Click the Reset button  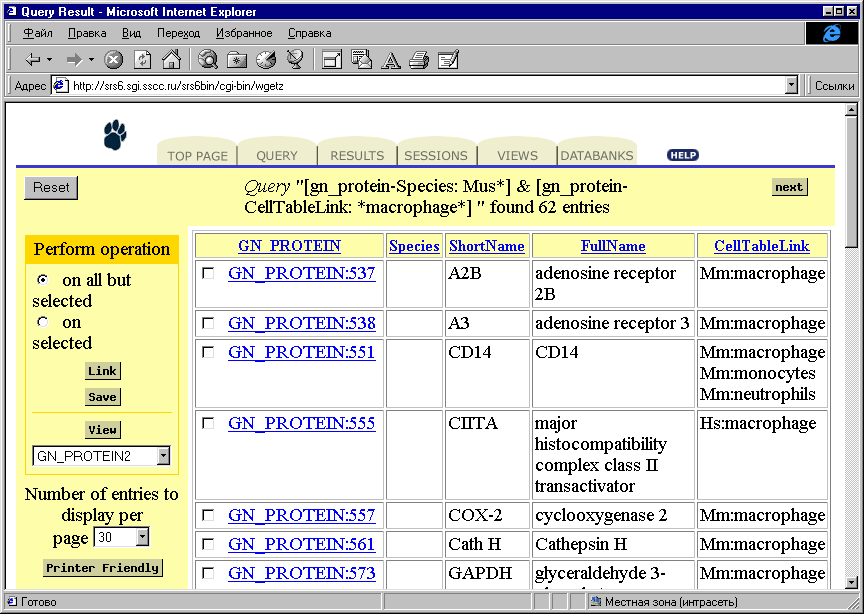coord(51,187)
